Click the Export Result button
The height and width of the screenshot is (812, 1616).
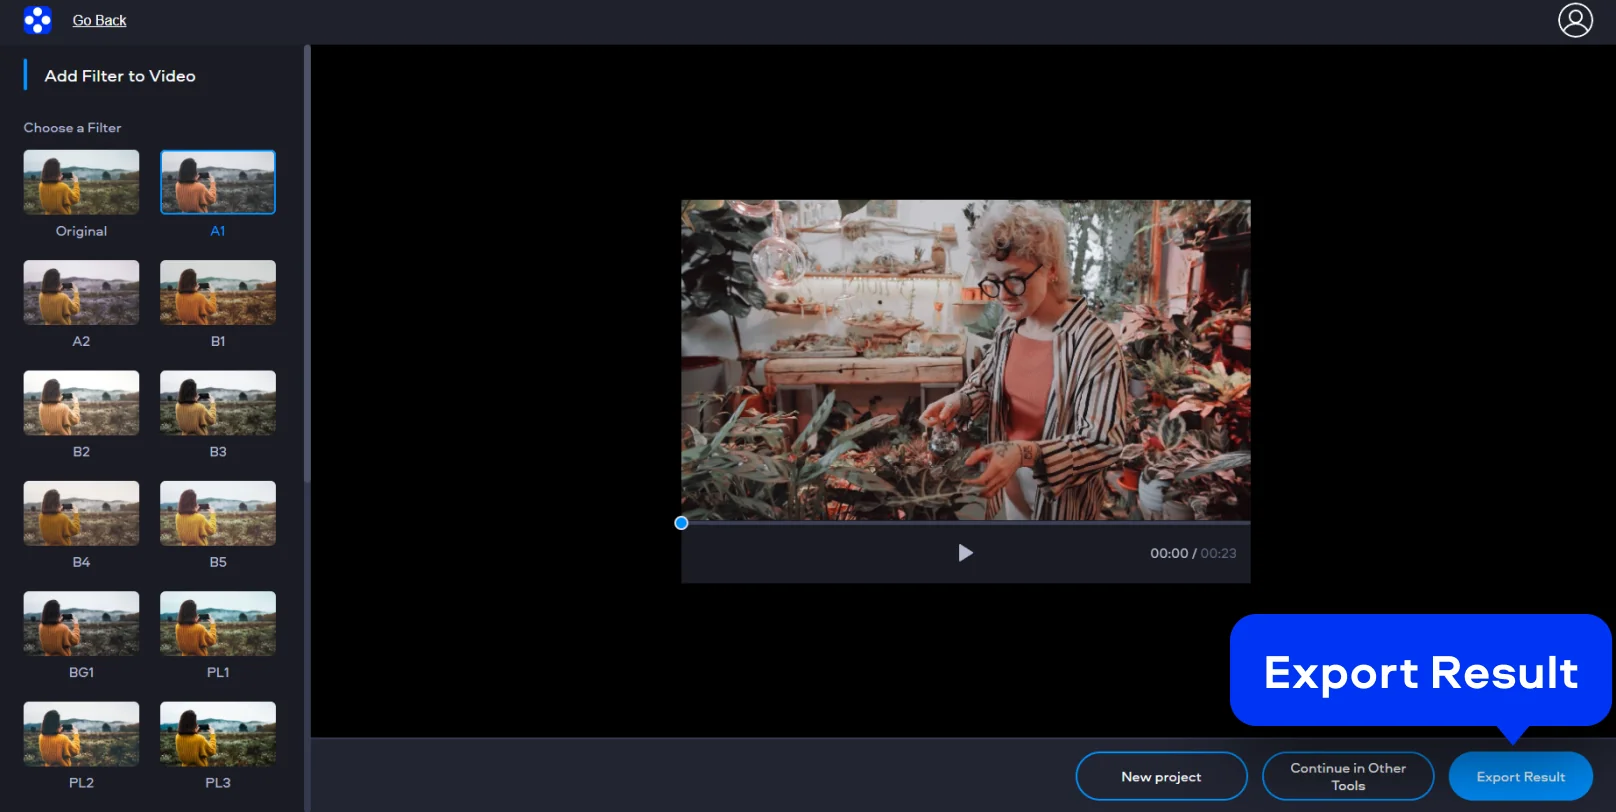(x=1520, y=776)
